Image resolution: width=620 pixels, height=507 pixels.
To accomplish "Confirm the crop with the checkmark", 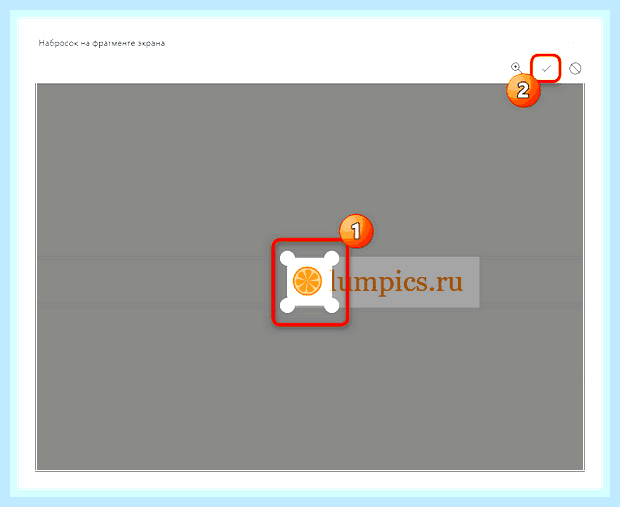I will (546, 69).
